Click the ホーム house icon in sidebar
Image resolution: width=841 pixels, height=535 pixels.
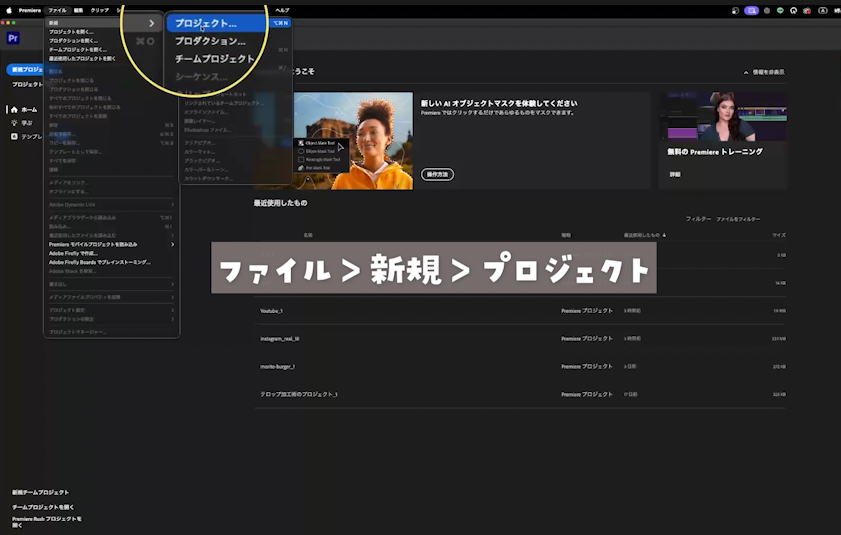pos(14,109)
